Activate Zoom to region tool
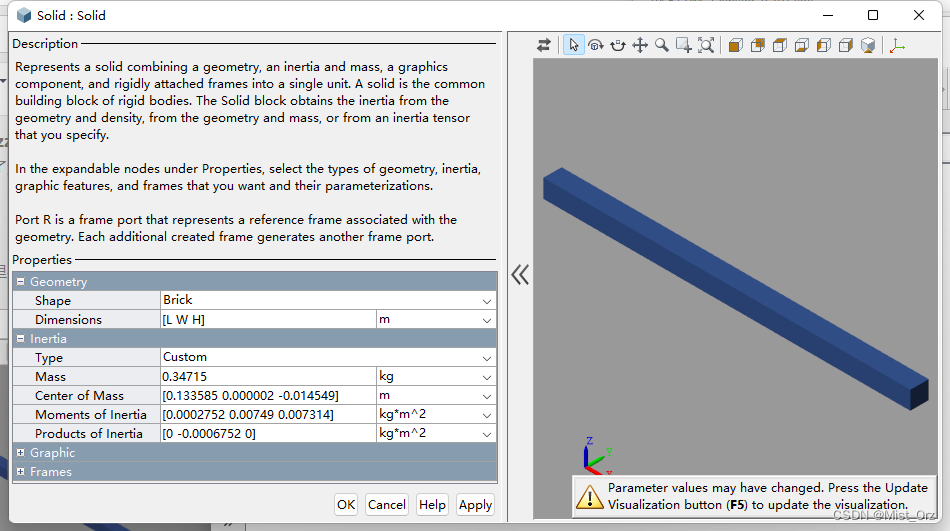 pyautogui.click(x=683, y=45)
